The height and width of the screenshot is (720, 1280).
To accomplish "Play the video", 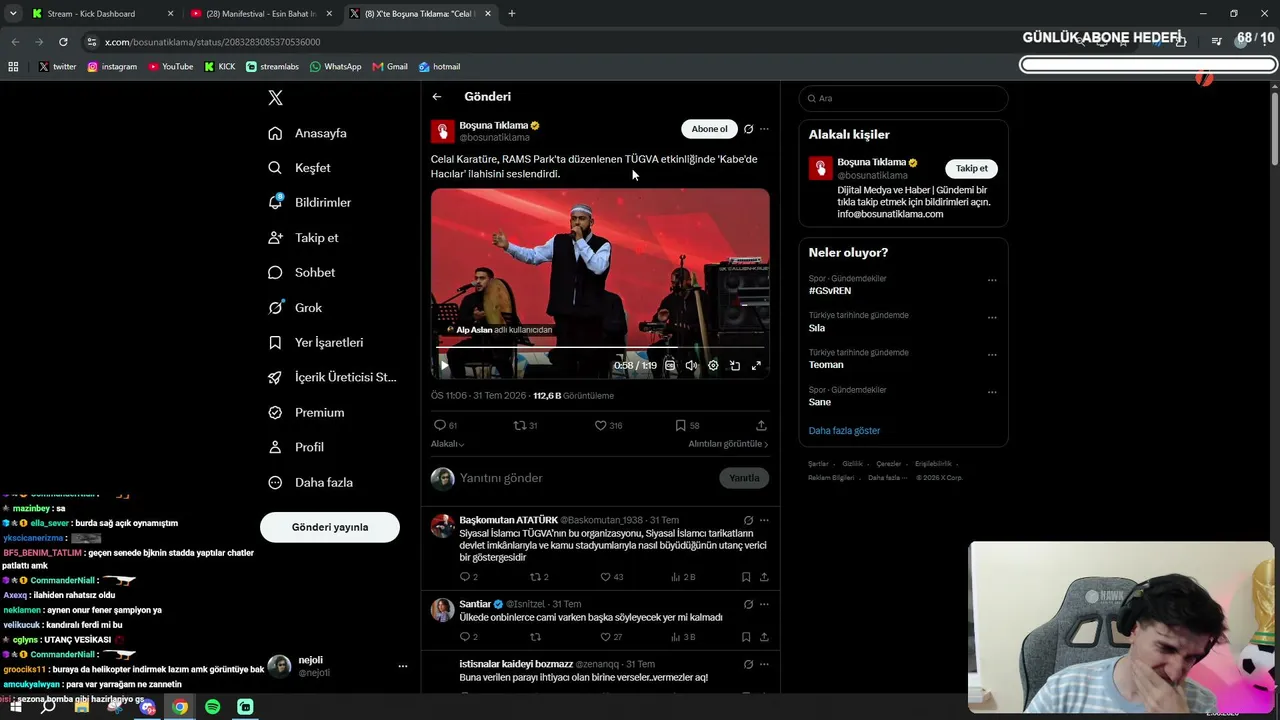I will pos(445,366).
